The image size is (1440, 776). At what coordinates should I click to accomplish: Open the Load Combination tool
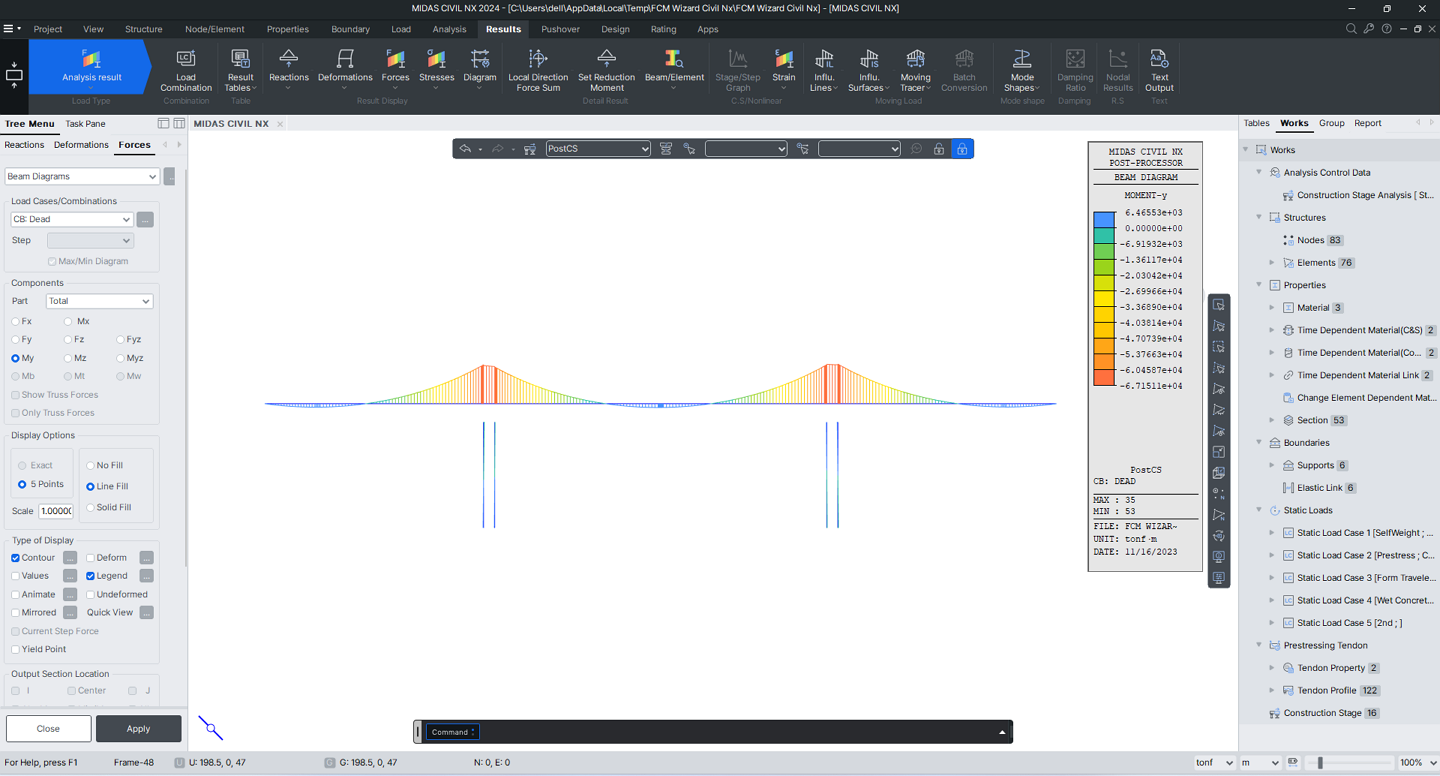click(x=186, y=70)
